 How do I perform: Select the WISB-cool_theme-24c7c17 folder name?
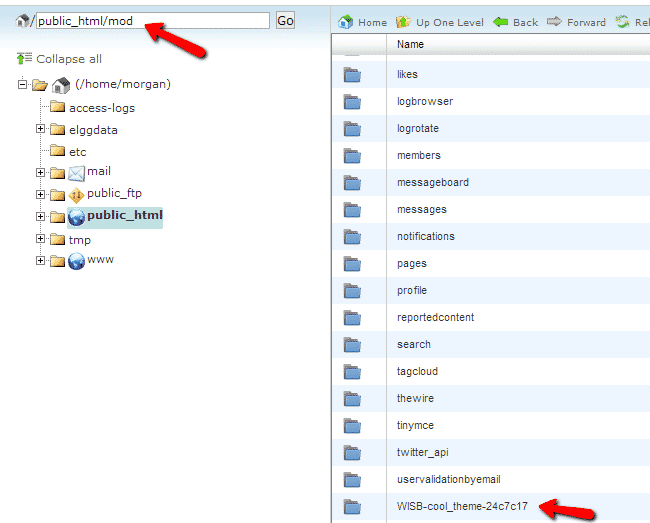click(x=462, y=506)
